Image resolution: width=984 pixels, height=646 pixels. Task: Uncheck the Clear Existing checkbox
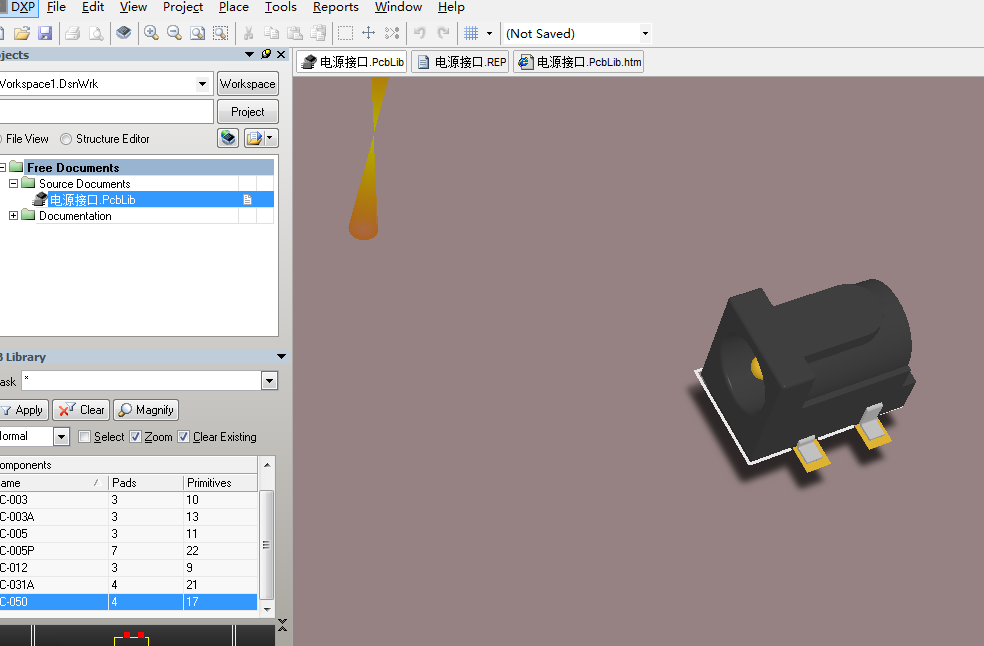click(184, 437)
